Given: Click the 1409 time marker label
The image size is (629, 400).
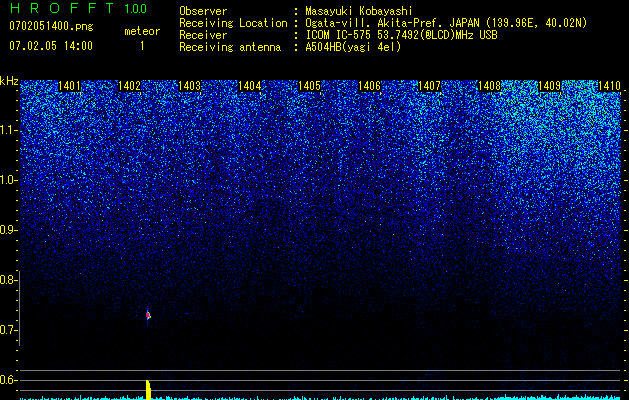Looking at the screenshot, I should point(549,86).
